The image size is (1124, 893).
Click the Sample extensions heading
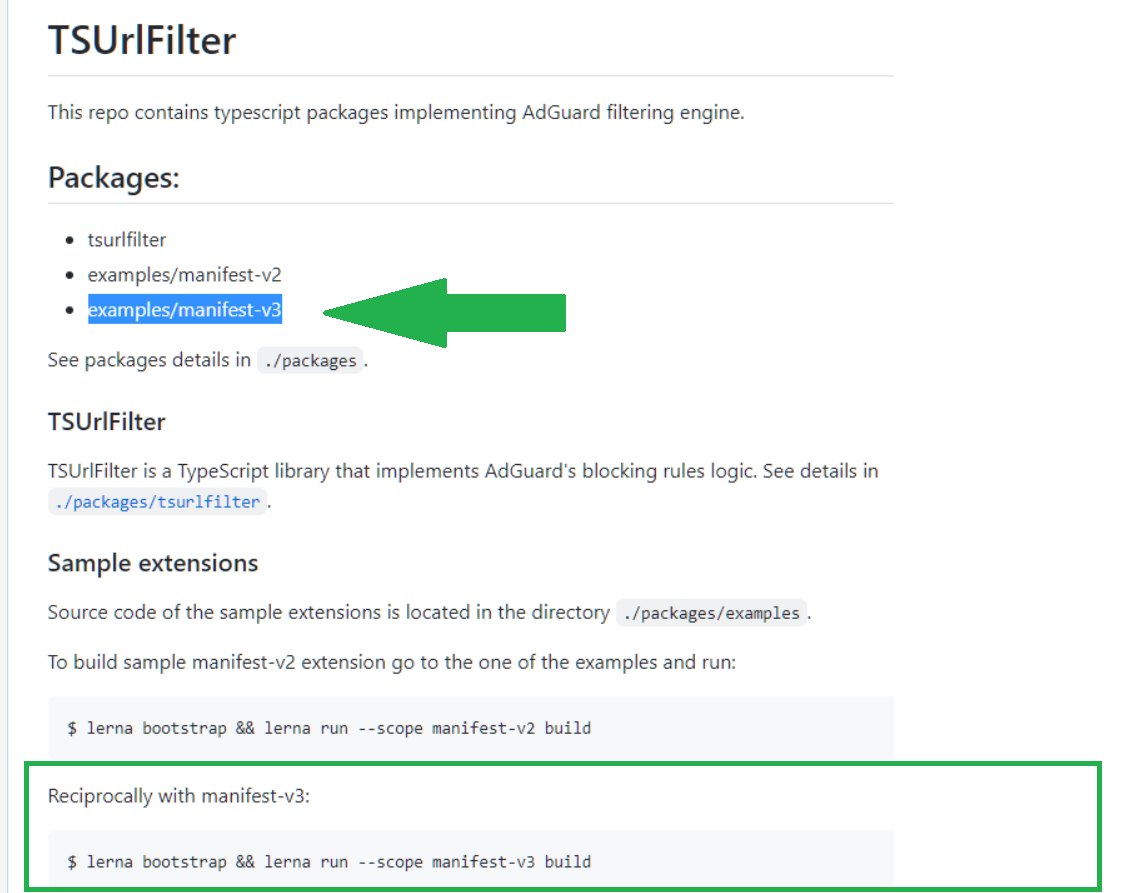153,563
